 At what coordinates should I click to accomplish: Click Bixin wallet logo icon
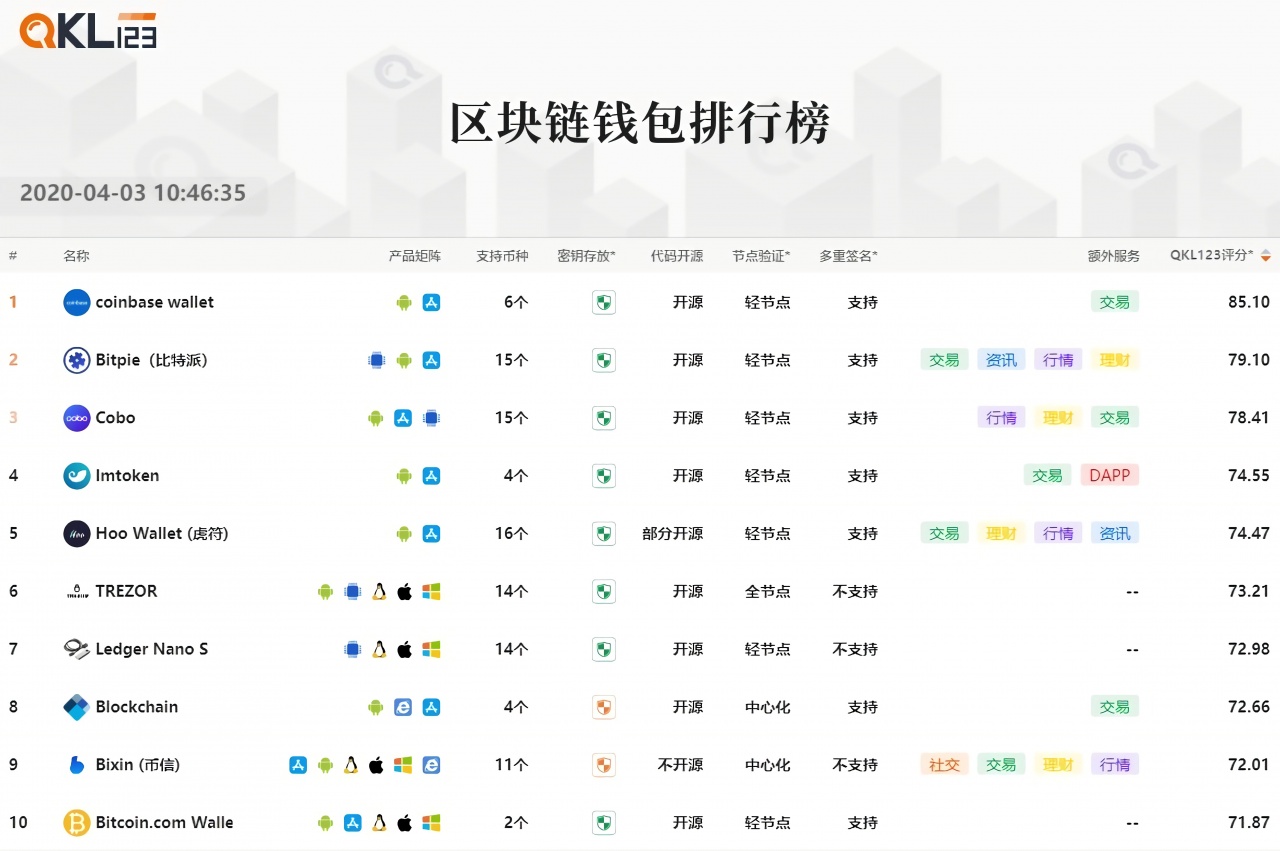click(x=77, y=765)
